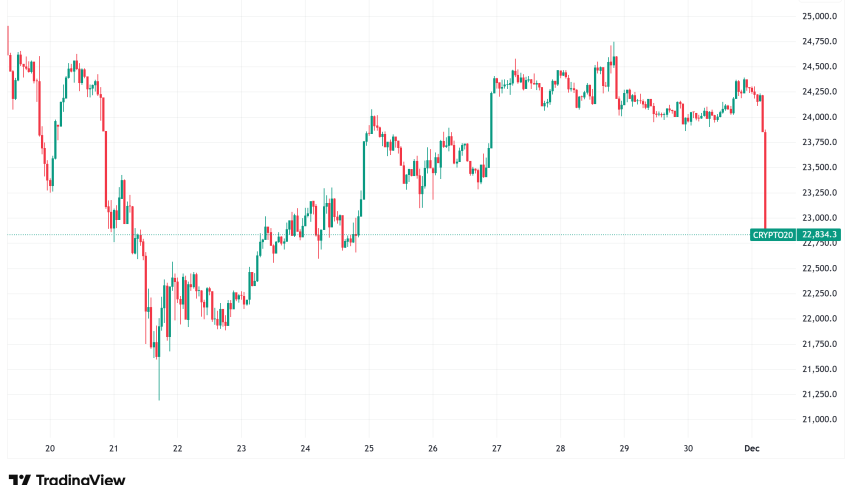
Task: Select the CRYPTO20 symbol label
Action: tap(773, 235)
